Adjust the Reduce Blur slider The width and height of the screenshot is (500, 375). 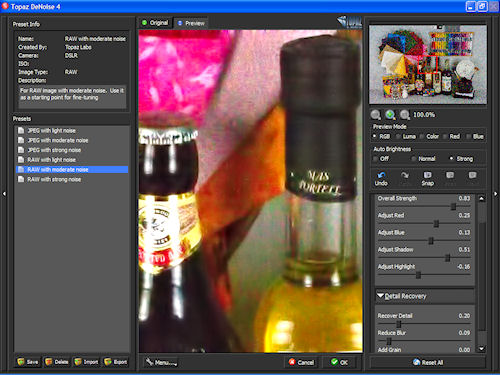click(x=389, y=341)
